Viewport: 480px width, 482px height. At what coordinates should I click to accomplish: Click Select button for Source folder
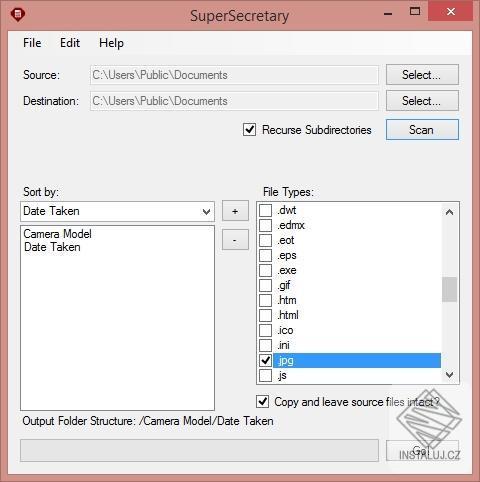422,75
